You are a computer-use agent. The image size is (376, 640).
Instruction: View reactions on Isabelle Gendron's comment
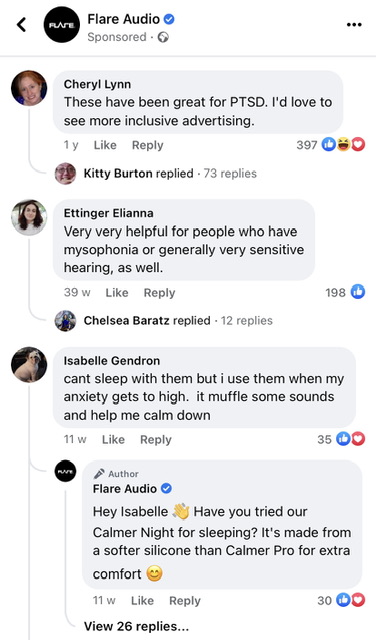[x=341, y=439]
